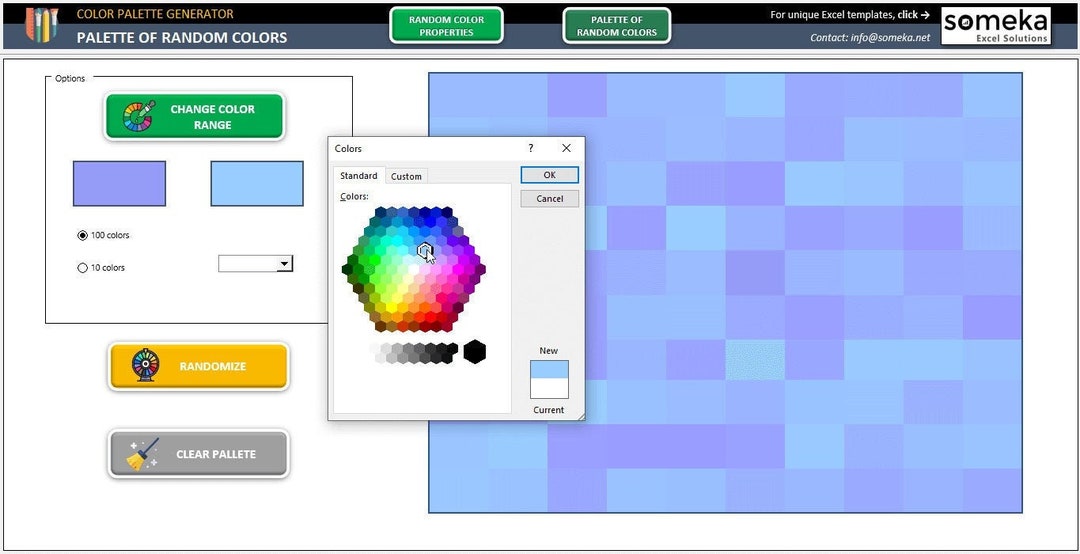Click the Change Color Range button
This screenshot has height=554, width=1080.
click(194, 116)
